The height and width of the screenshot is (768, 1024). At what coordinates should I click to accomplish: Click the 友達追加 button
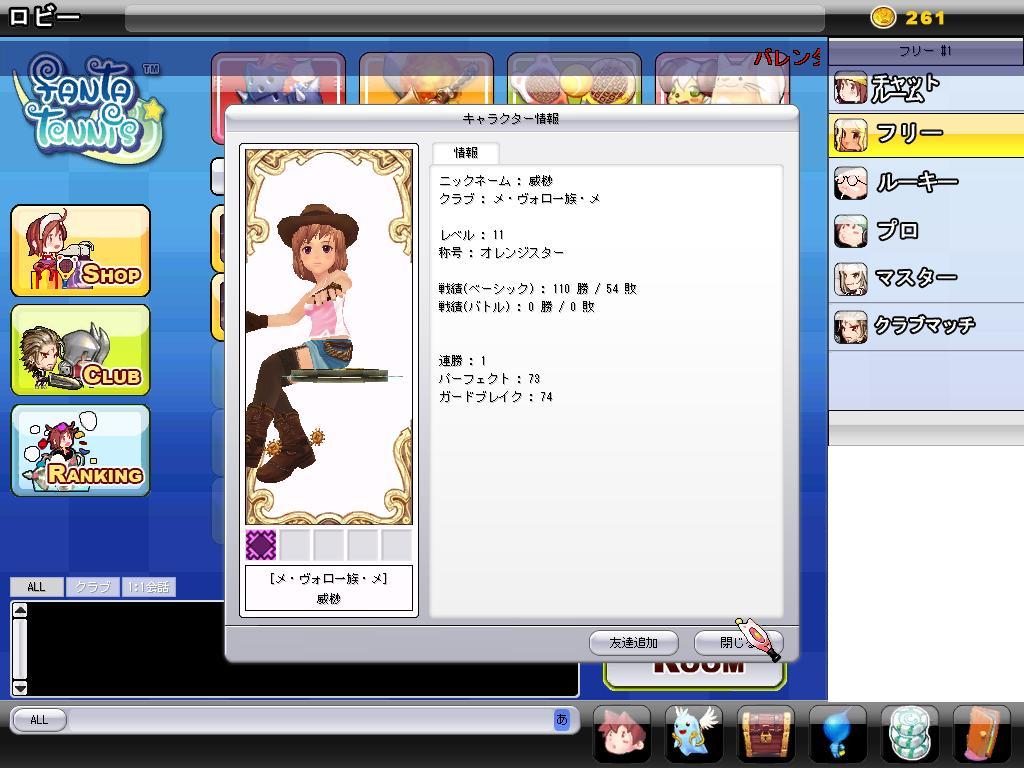(x=633, y=643)
